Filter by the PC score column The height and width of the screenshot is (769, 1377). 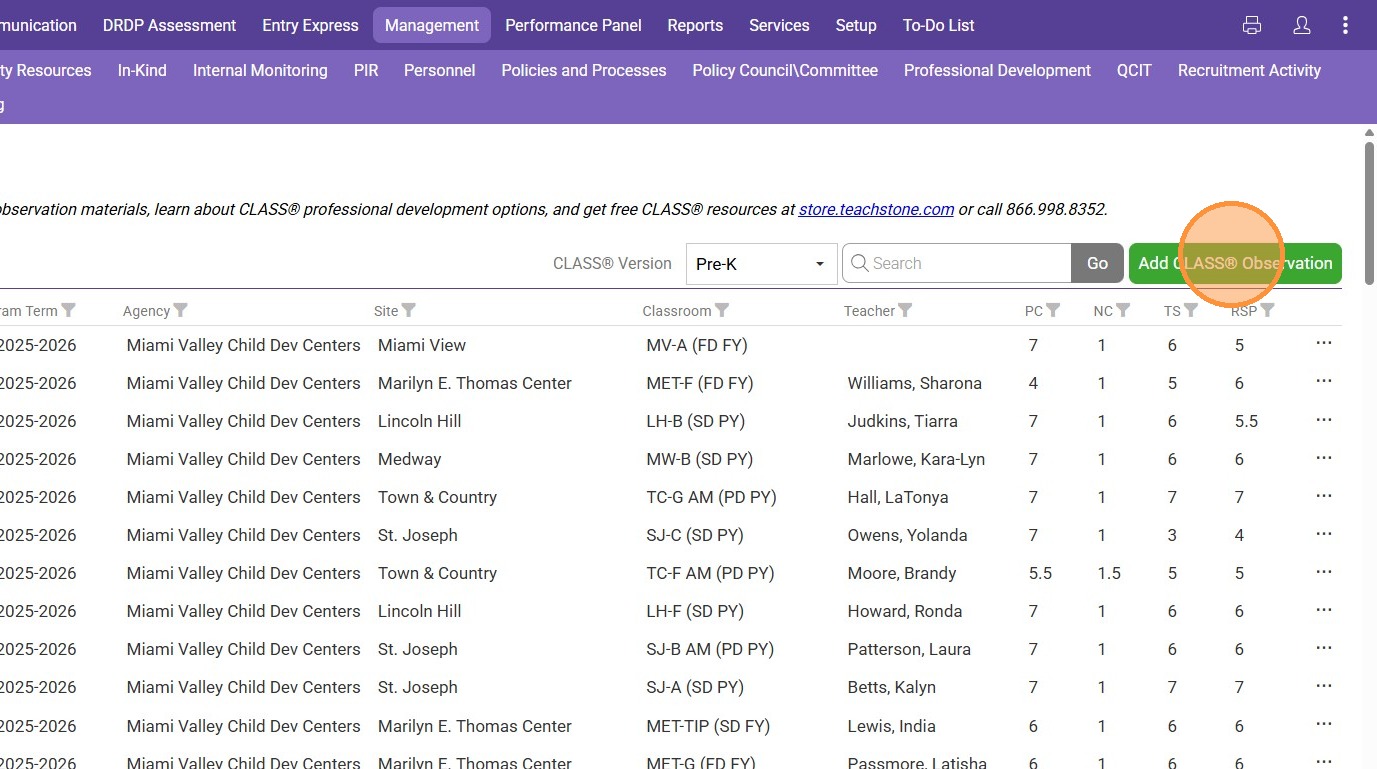pos(1053,311)
